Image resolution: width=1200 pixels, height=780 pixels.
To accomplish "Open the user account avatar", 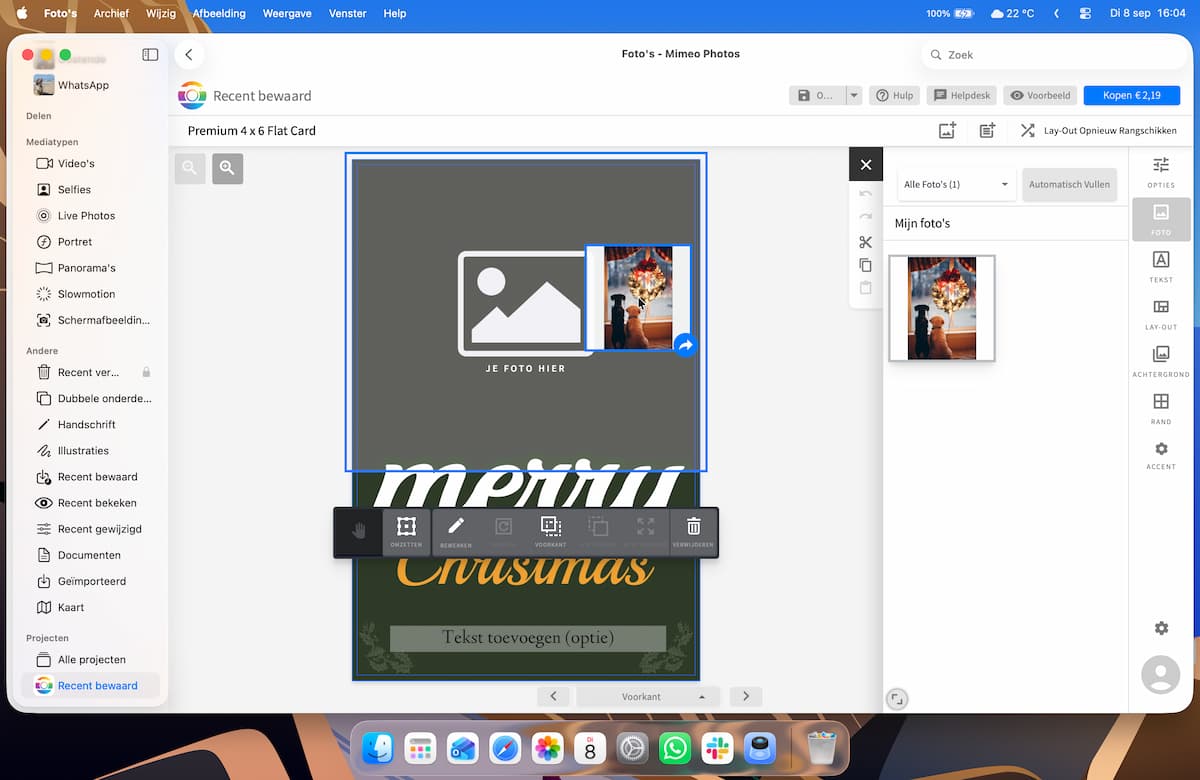I will click(1161, 674).
